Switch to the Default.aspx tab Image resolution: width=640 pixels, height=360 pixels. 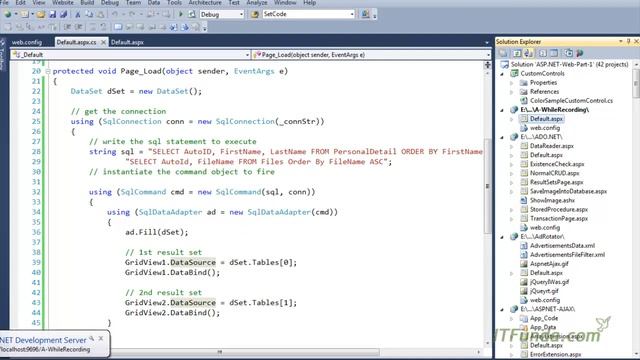(x=127, y=42)
